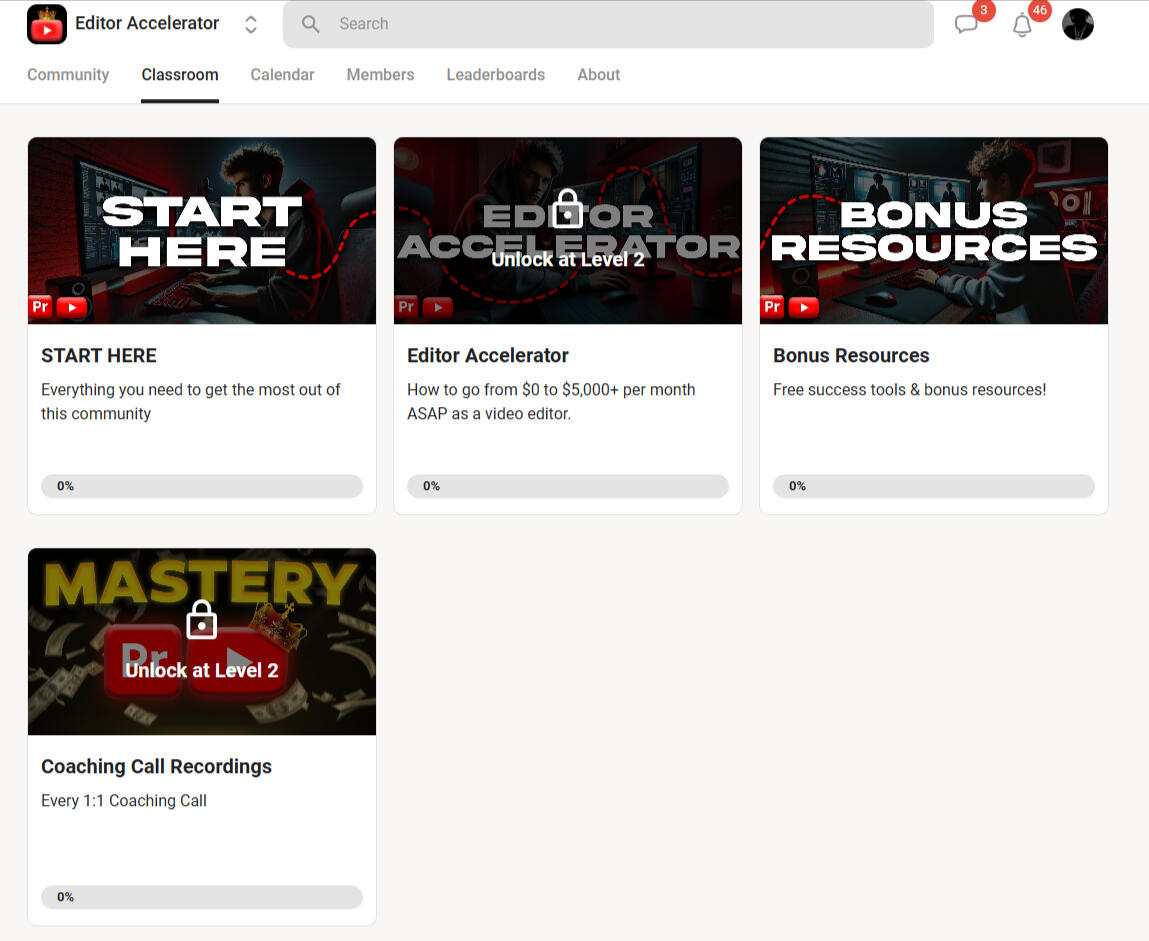Switch to the Community tab

click(x=68, y=75)
